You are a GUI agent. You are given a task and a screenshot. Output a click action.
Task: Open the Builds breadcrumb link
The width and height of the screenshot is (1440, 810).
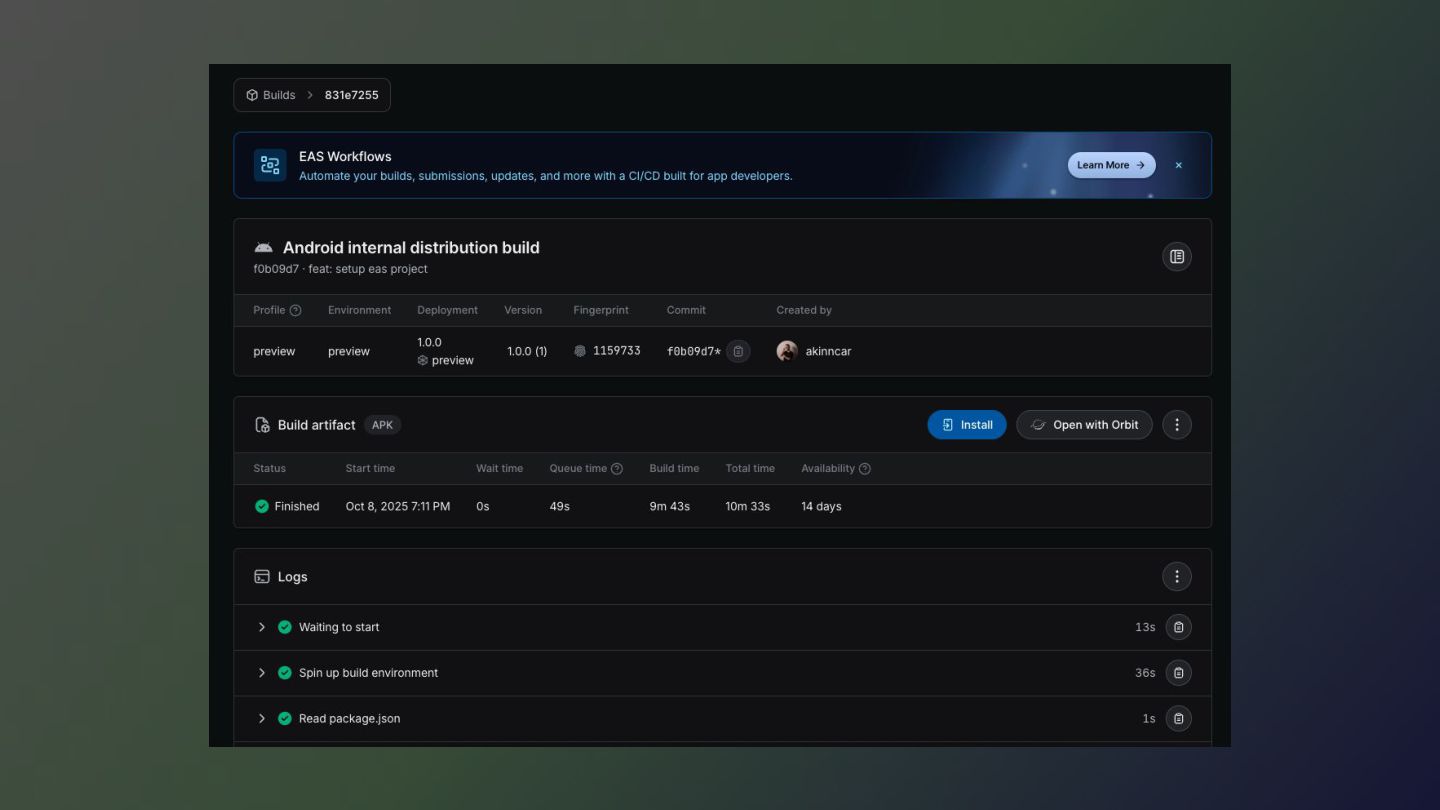click(x=271, y=96)
